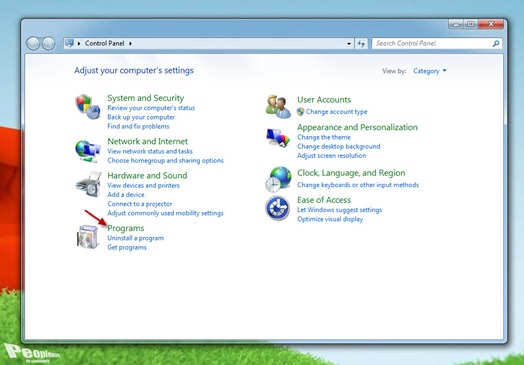This screenshot has width=524, height=365.
Task: Click the Clock, Language, and Region globe icon
Action: coord(278,179)
